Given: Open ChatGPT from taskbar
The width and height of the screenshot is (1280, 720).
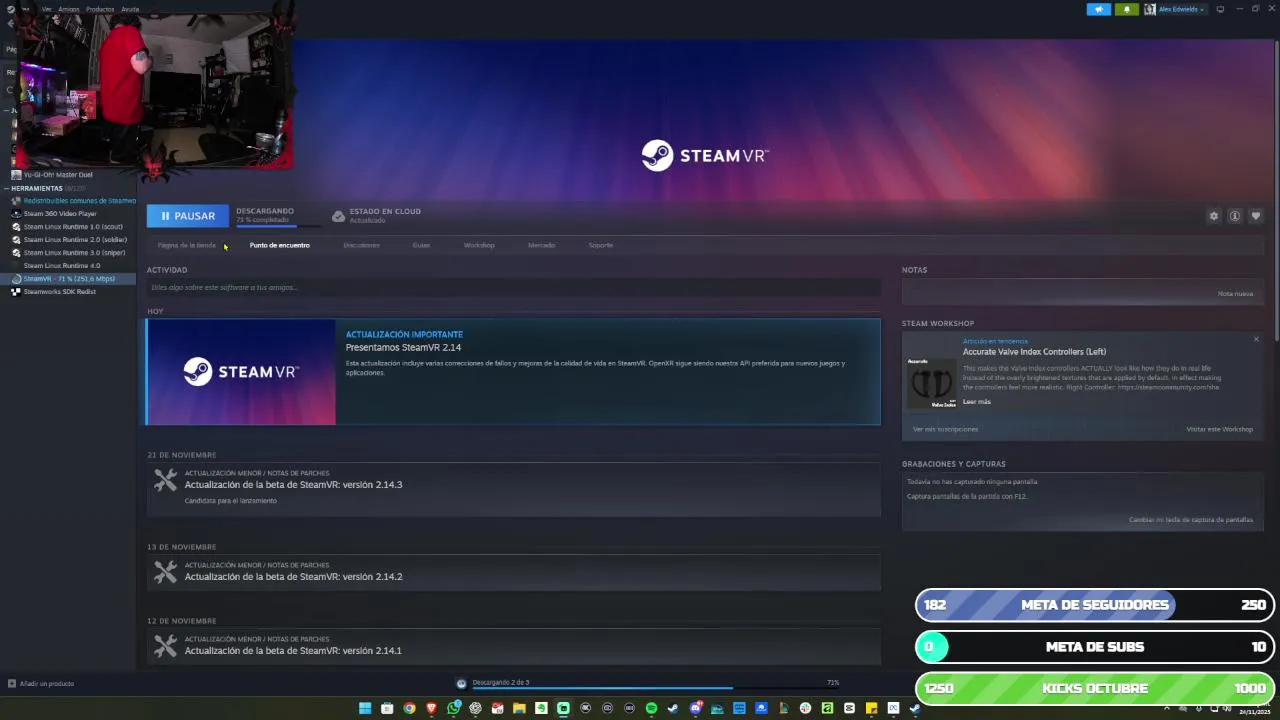Looking at the screenshot, I should click(475, 709).
